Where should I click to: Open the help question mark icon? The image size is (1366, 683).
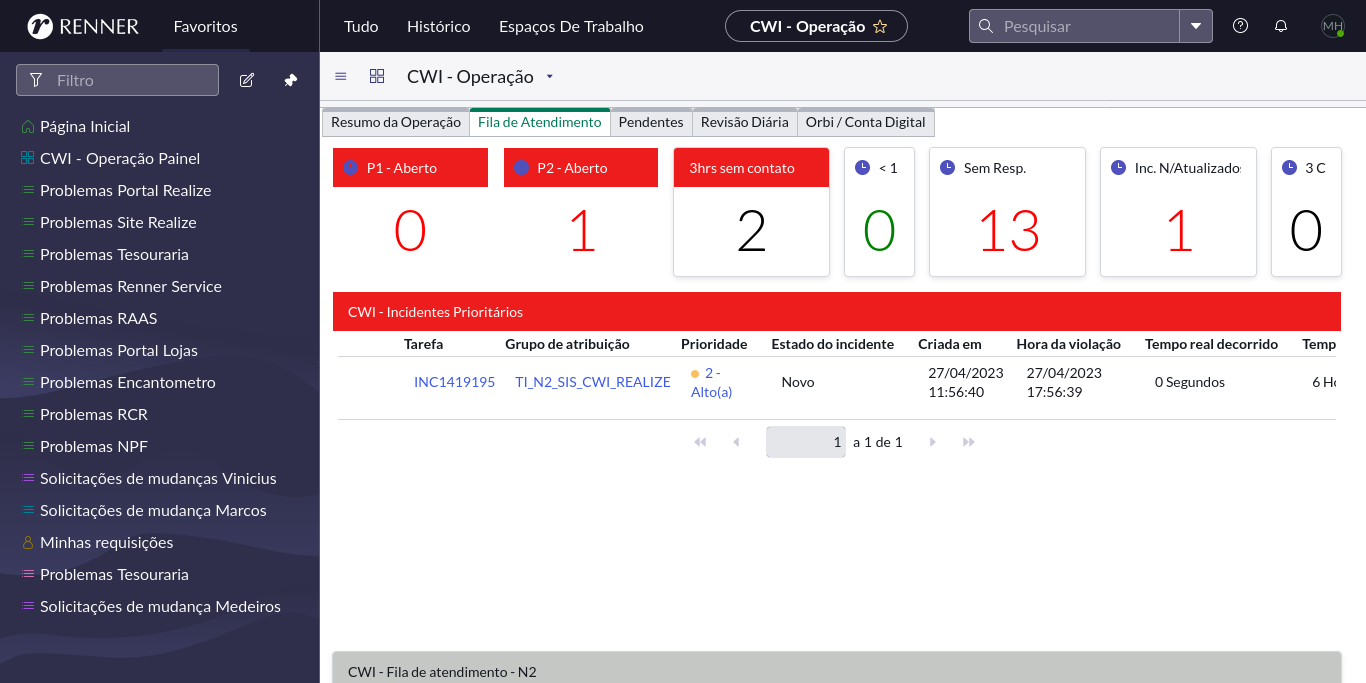1241,26
